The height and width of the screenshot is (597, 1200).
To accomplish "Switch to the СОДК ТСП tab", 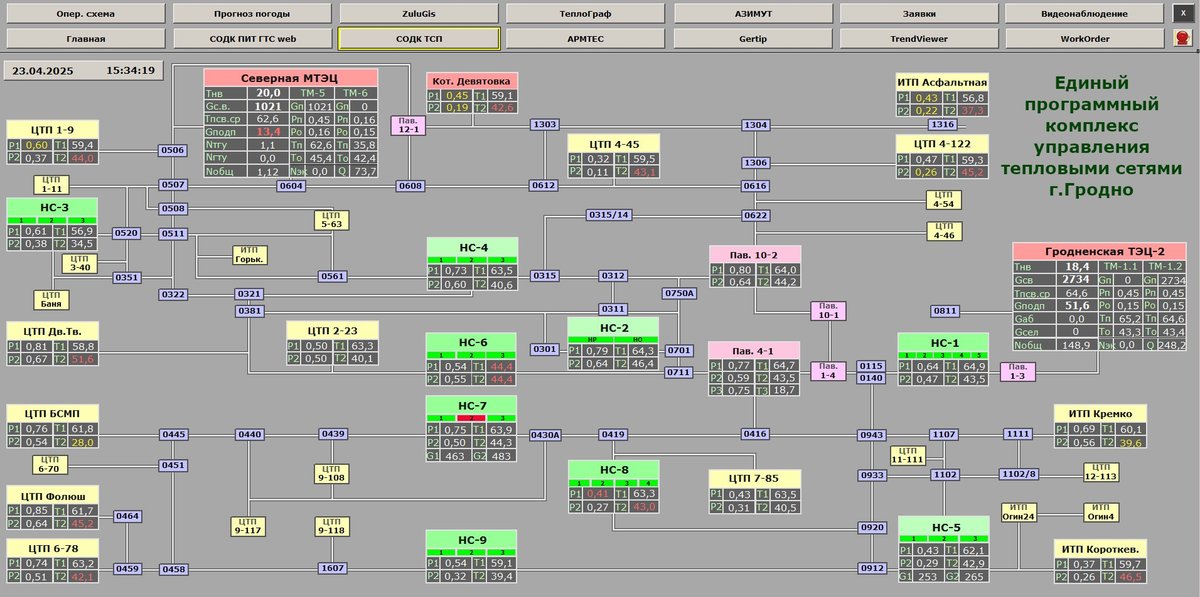I will pyautogui.click(x=419, y=38).
